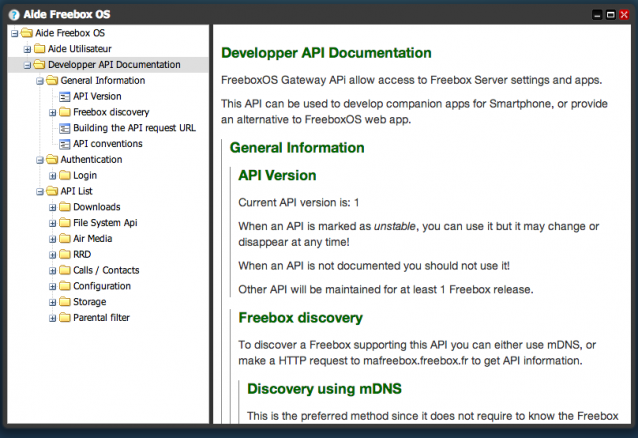This screenshot has width=638, height=438.
Task: Click the Developper API Documentation folder icon
Action: (39, 64)
